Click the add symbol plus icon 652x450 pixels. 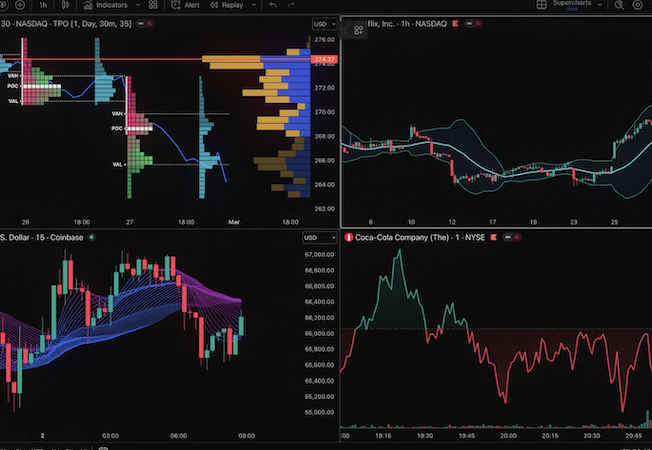coord(20,5)
